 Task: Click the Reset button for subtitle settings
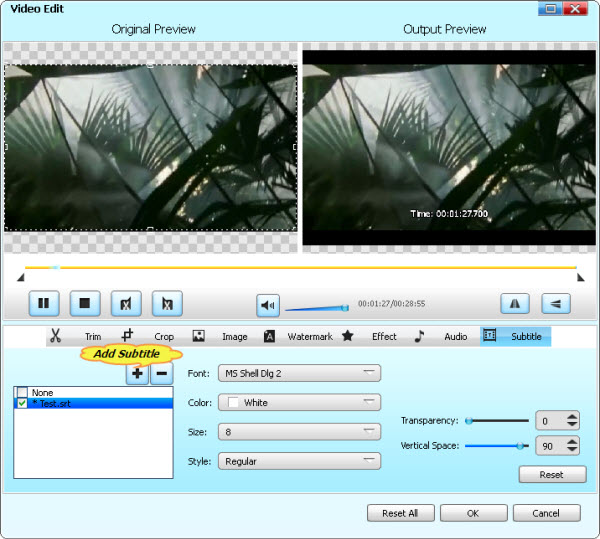tap(552, 474)
